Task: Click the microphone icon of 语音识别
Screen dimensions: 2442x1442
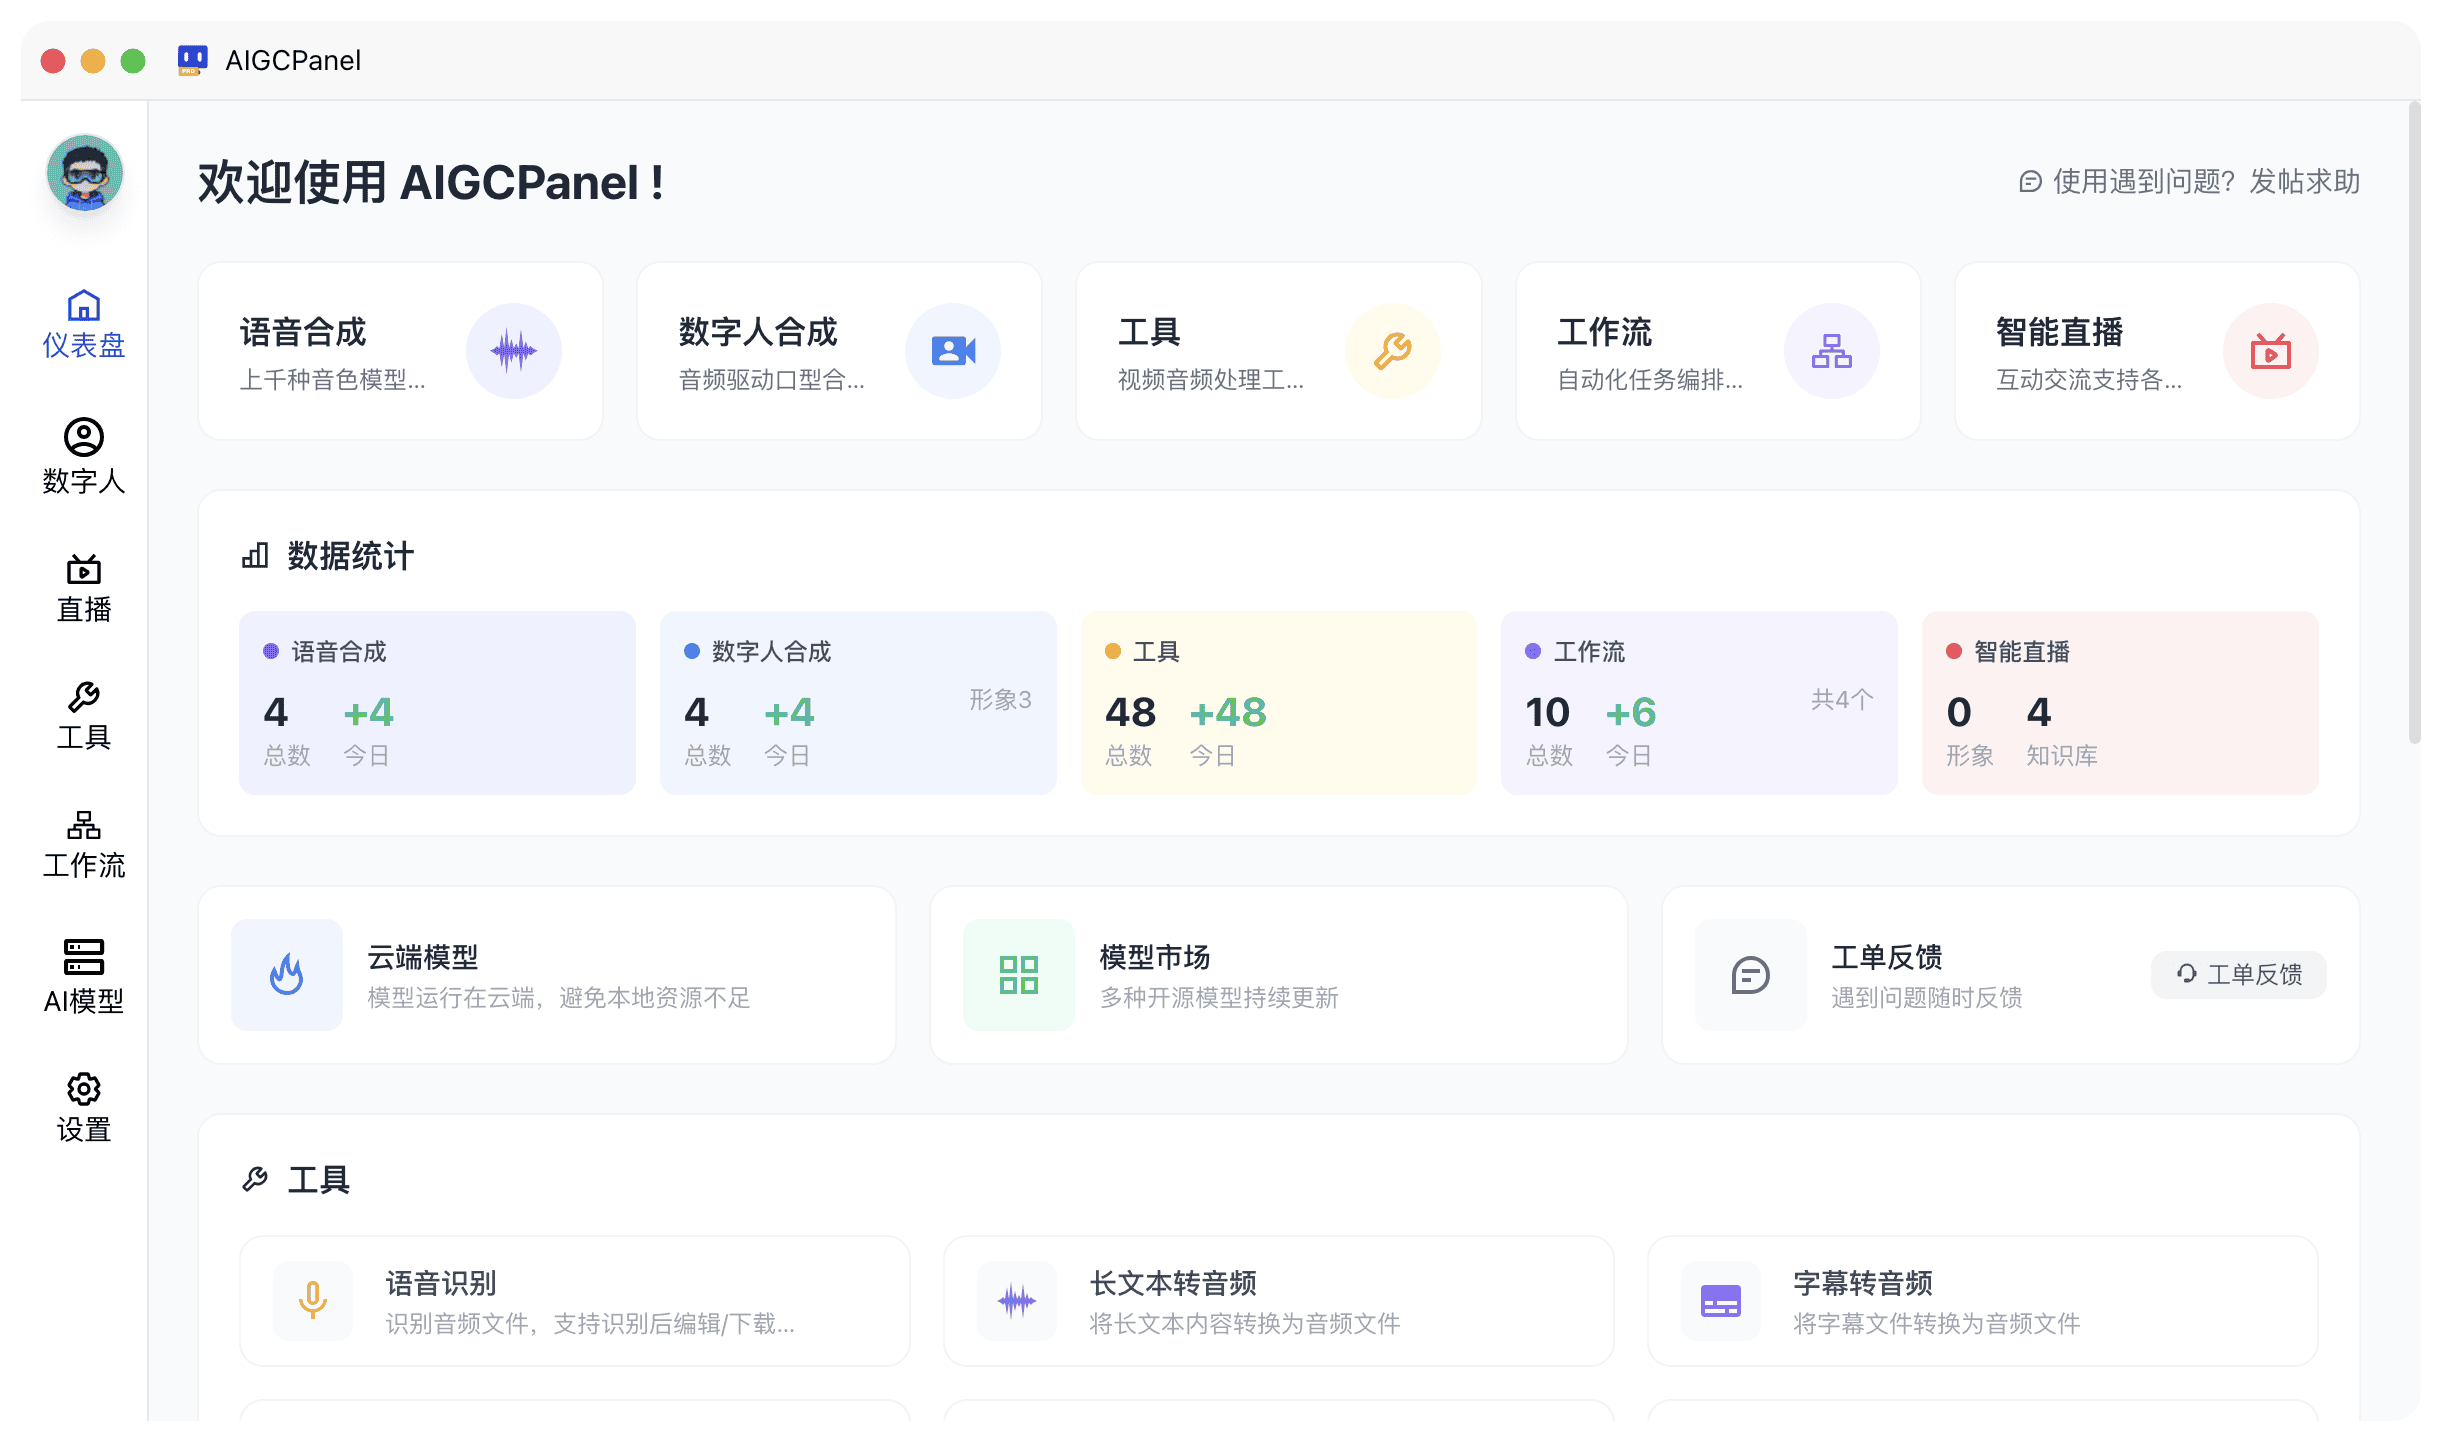Action: [313, 1301]
